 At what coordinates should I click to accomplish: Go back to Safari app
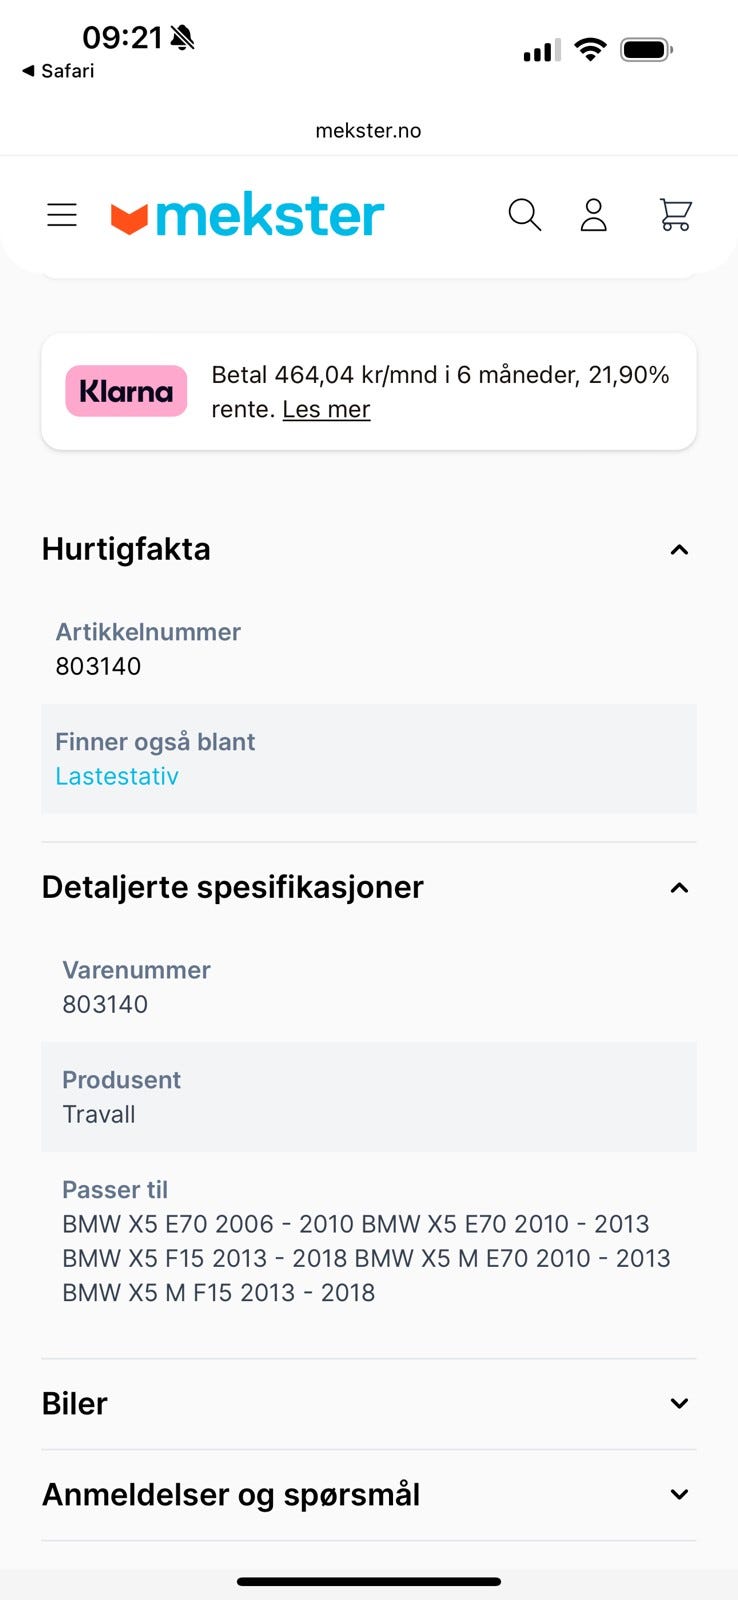[x=58, y=71]
